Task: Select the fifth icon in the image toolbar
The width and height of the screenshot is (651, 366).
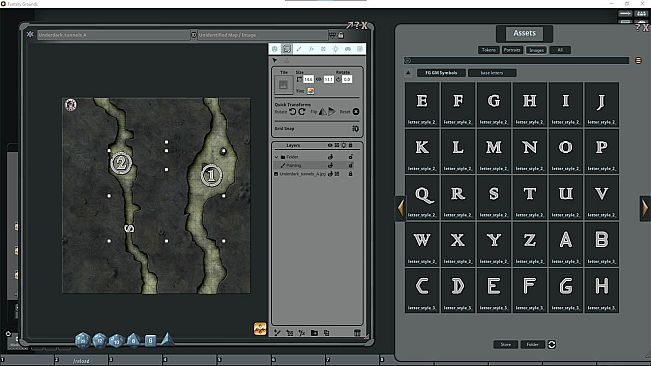Action: 323,49
